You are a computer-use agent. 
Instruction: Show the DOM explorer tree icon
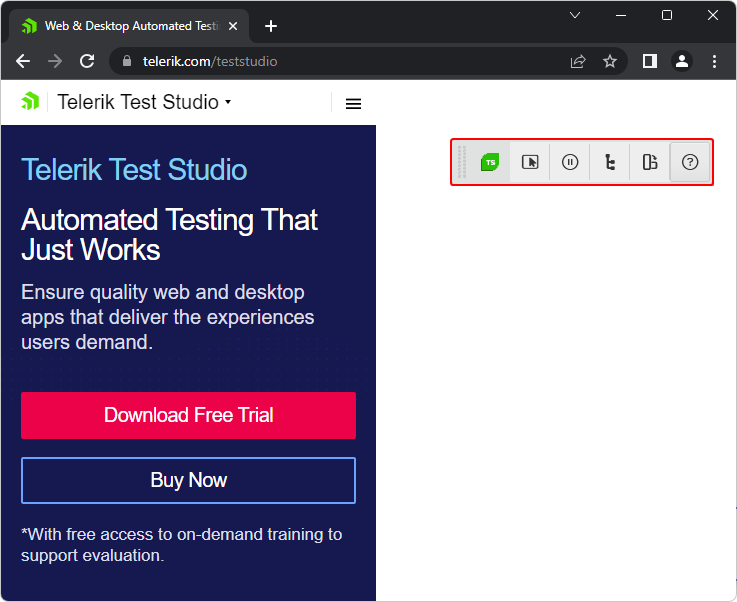coord(610,162)
